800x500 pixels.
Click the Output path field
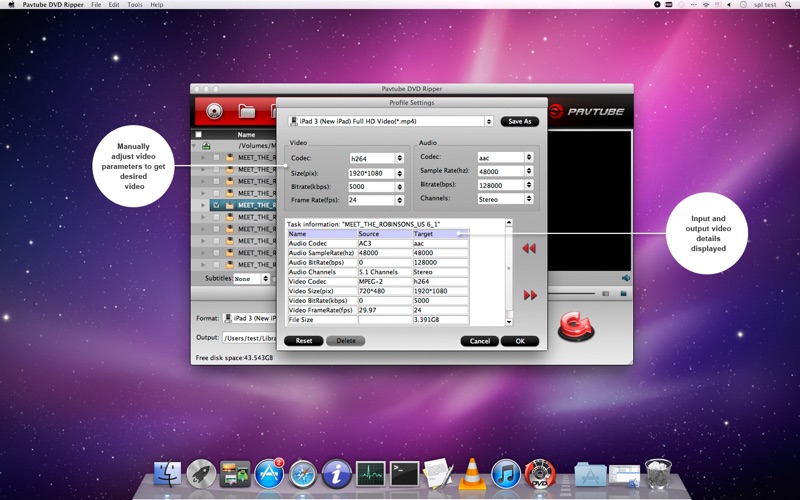249,338
